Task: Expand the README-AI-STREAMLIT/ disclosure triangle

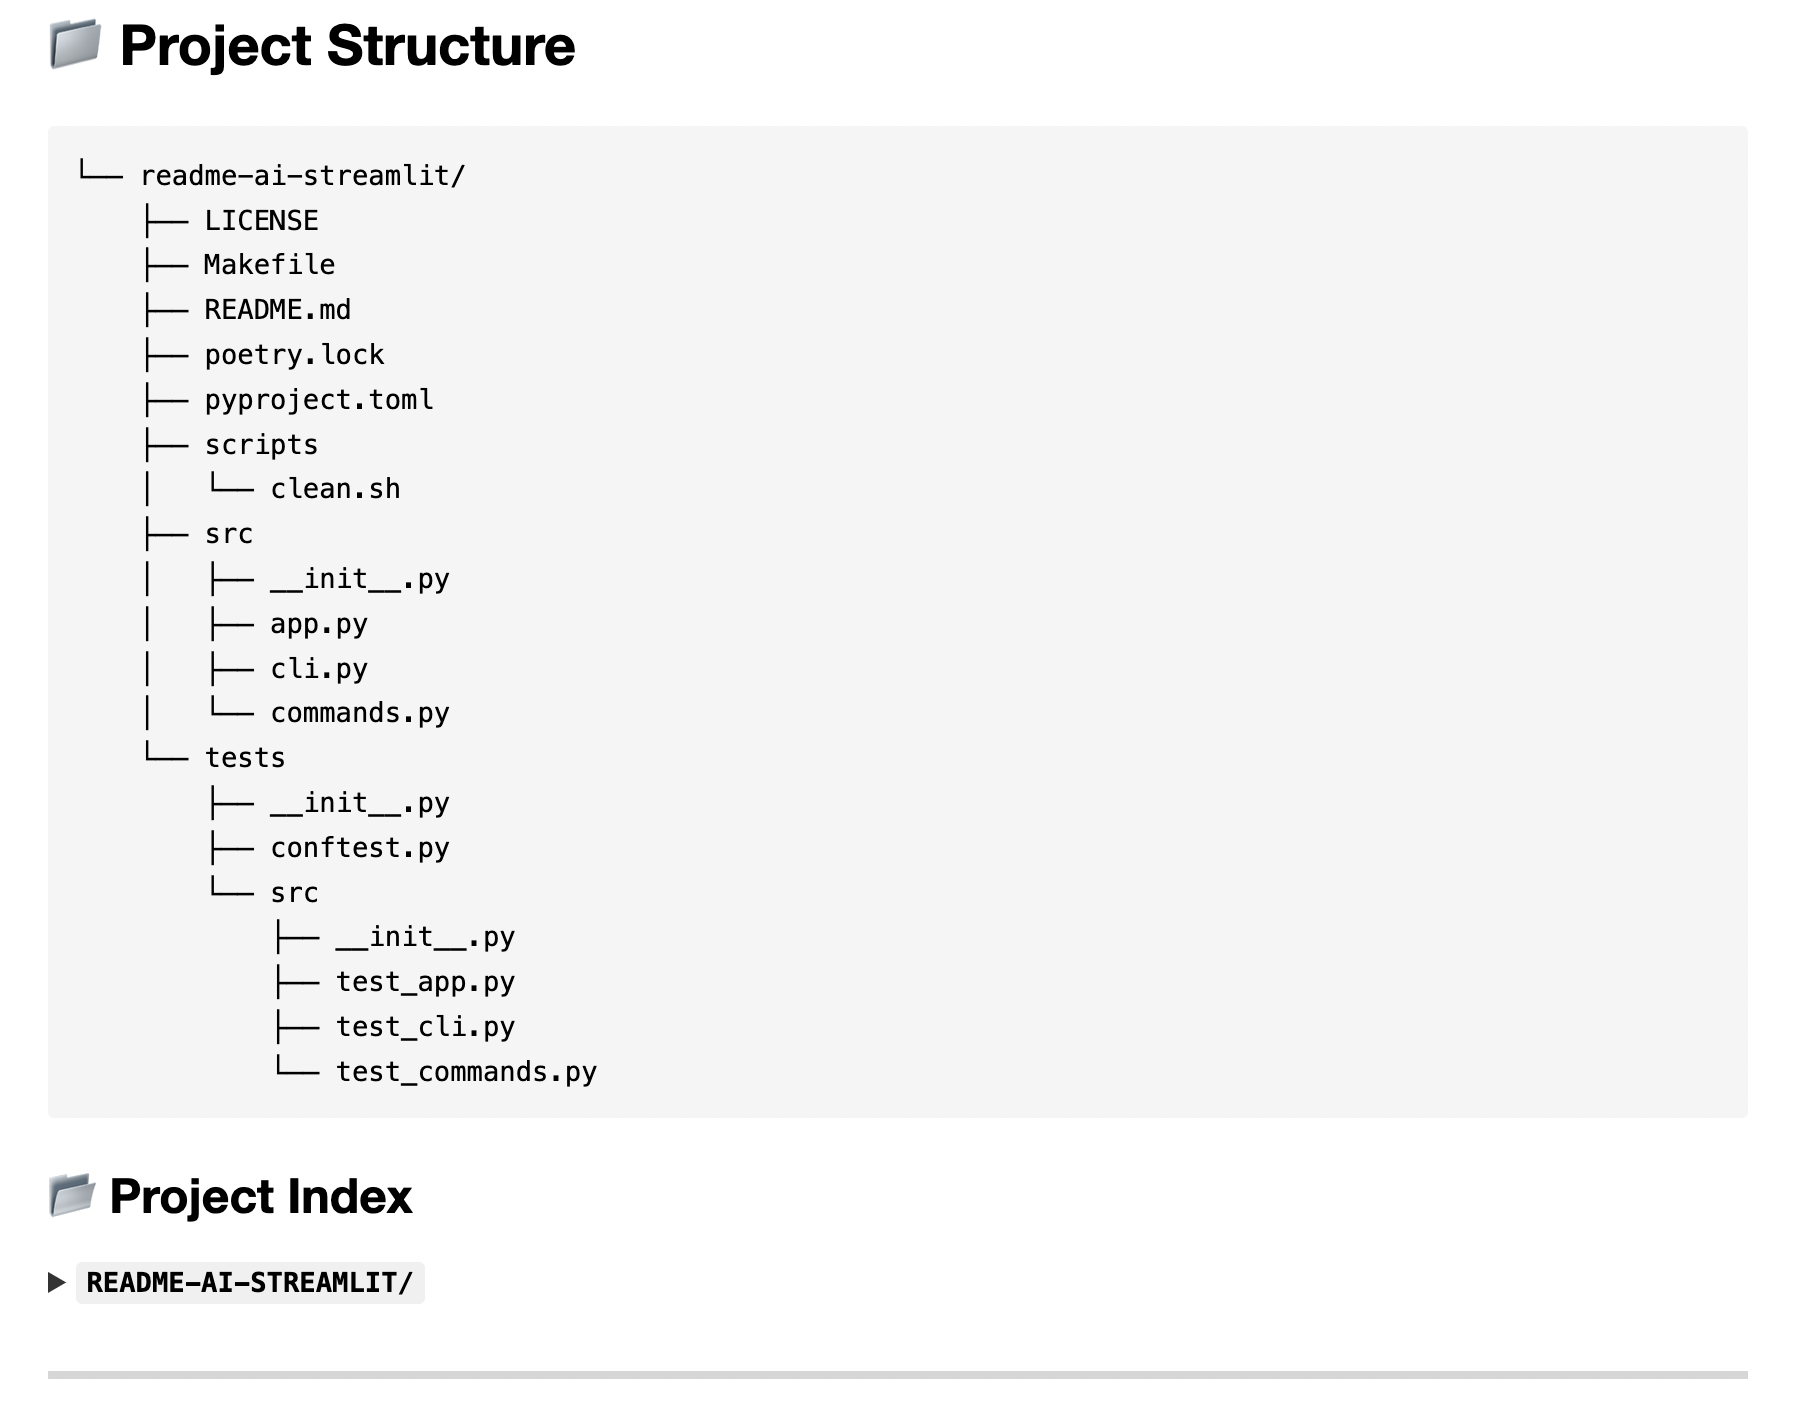Action: pyautogui.click(x=57, y=1282)
